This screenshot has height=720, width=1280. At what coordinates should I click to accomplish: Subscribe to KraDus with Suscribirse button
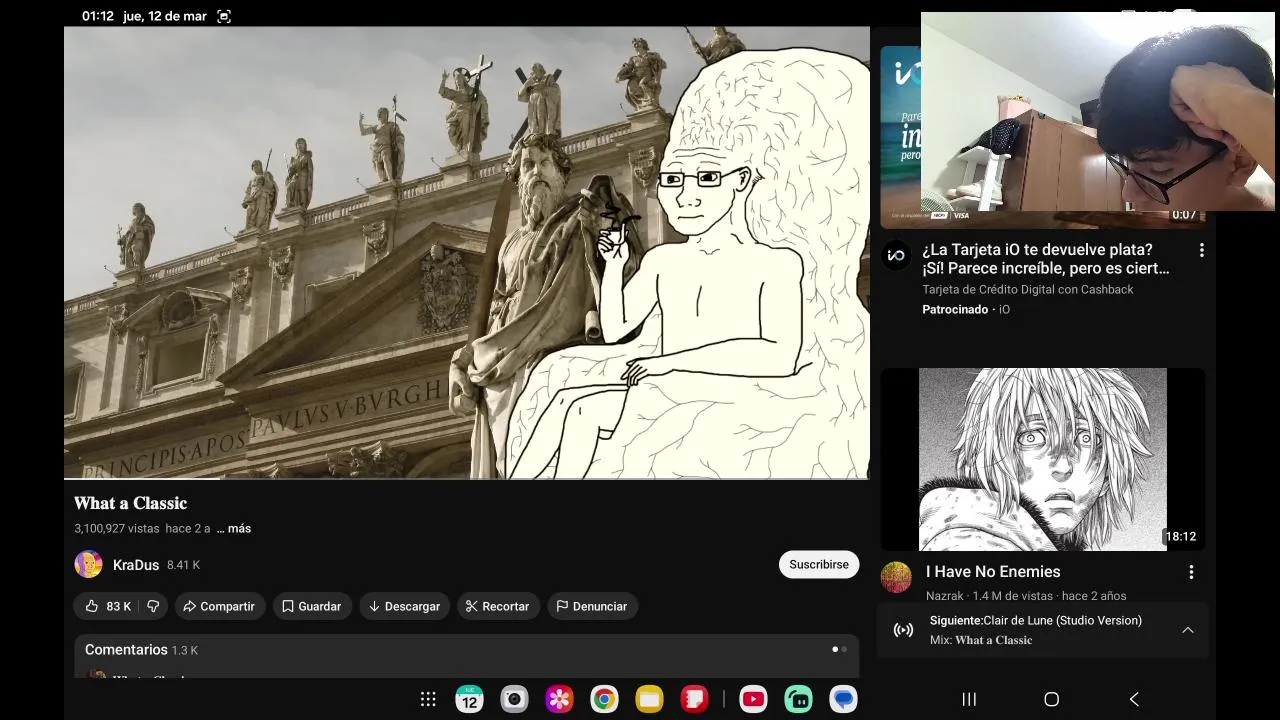pos(819,564)
